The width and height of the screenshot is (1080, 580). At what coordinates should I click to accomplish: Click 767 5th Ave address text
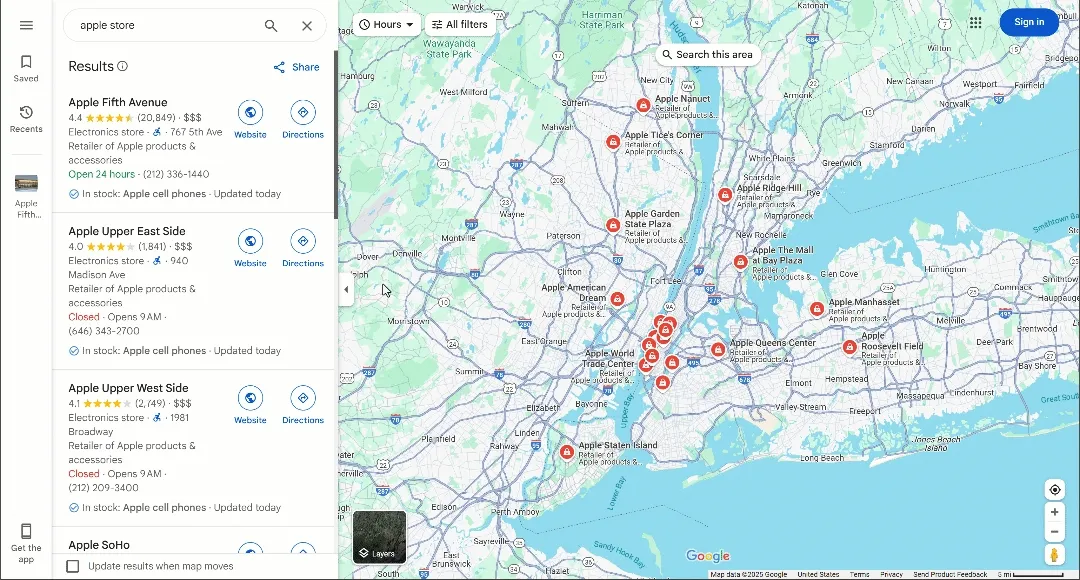[196, 132]
